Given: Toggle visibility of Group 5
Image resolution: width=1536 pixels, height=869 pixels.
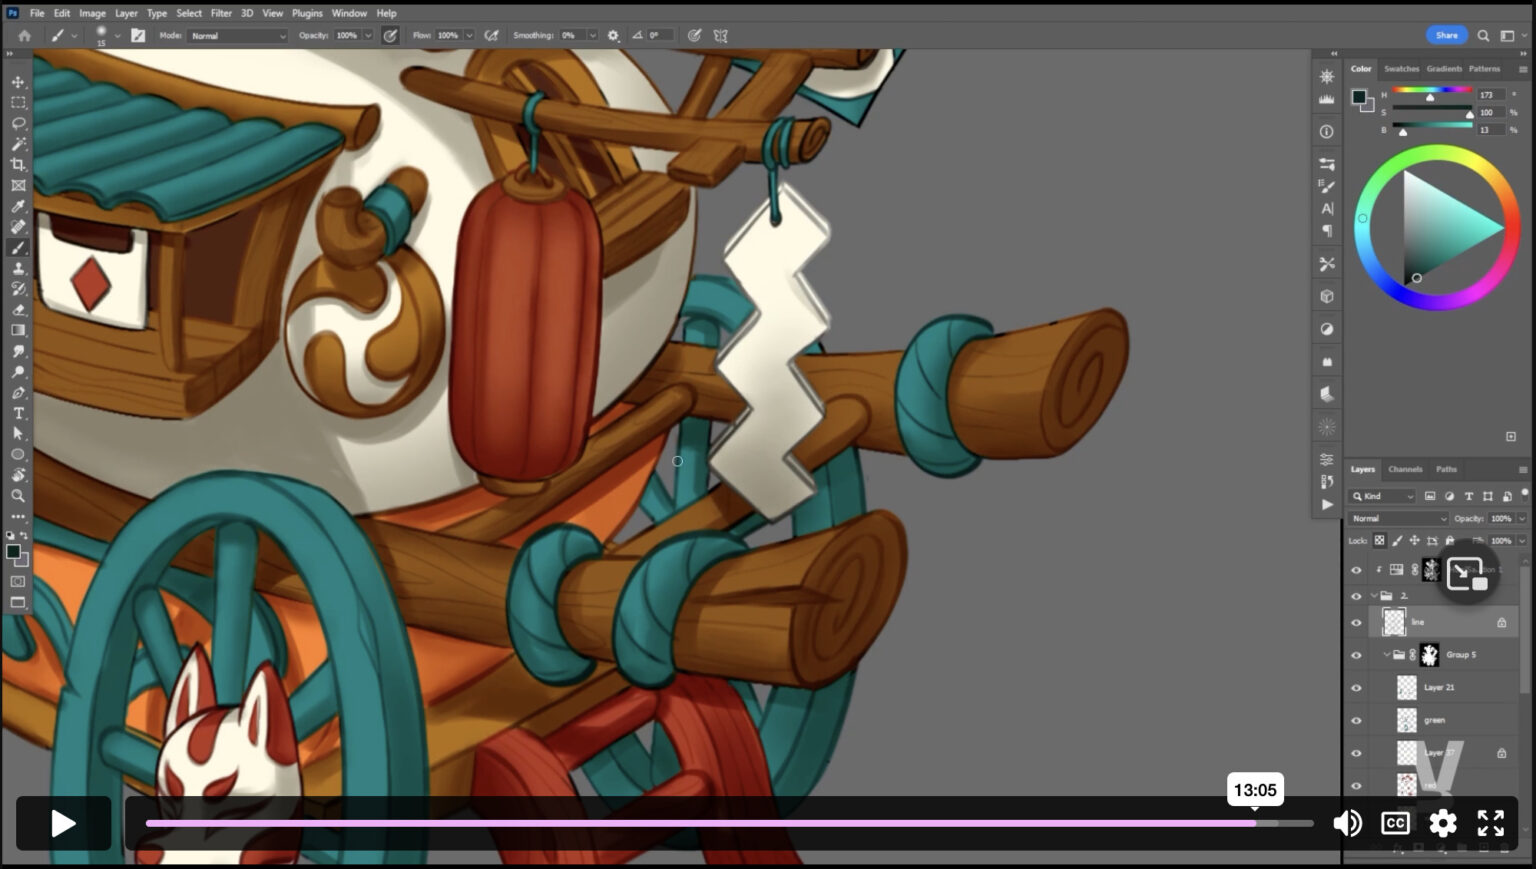Looking at the screenshot, I should 1356,655.
